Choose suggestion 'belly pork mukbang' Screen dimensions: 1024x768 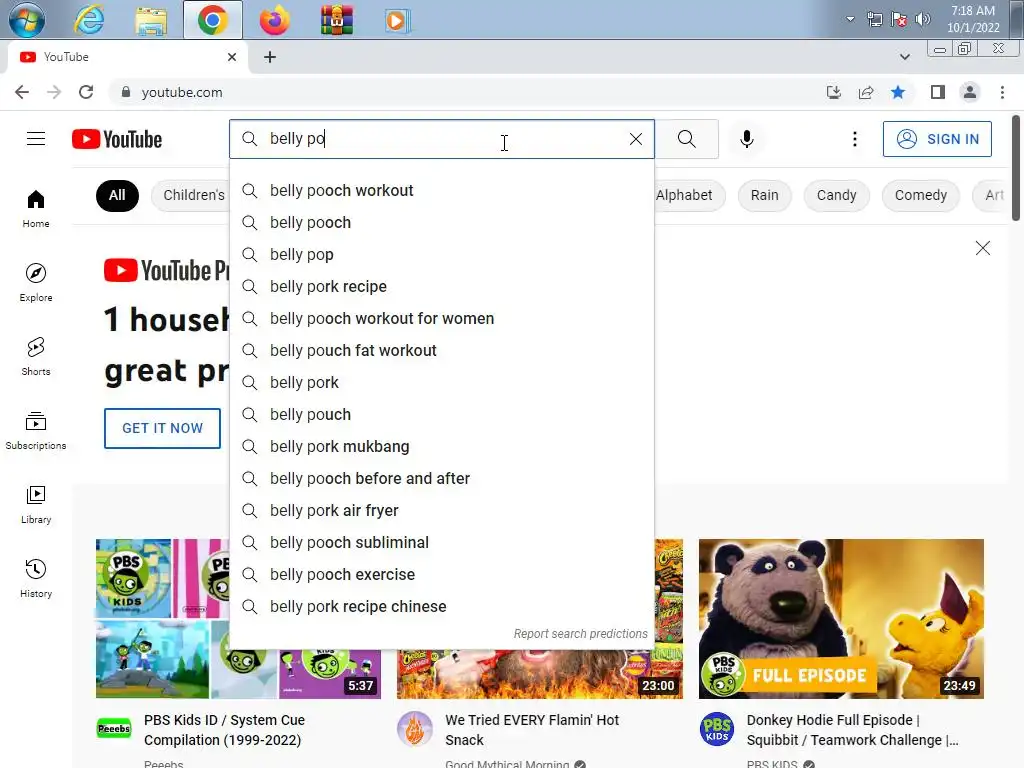(x=441, y=447)
